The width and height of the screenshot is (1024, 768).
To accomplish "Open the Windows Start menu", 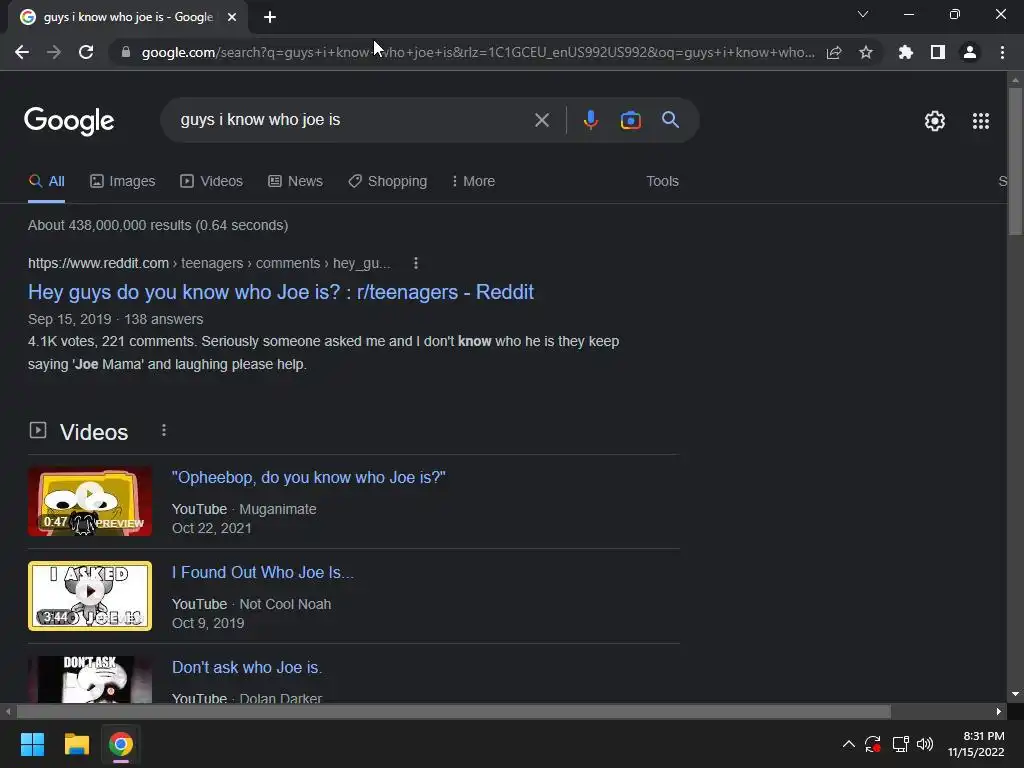I will pyautogui.click(x=32, y=744).
